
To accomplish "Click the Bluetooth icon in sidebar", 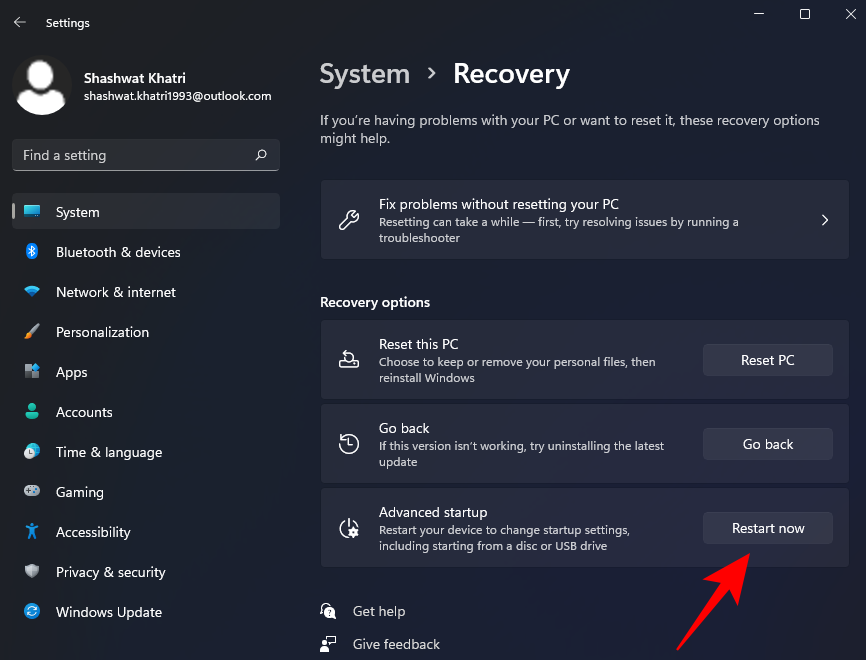I will (32, 252).
